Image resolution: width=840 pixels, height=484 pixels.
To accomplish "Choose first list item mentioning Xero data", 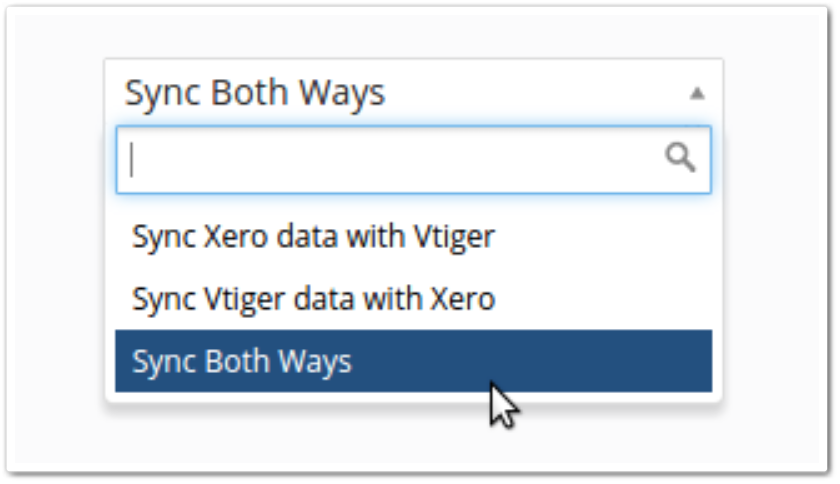I will 313,238.
